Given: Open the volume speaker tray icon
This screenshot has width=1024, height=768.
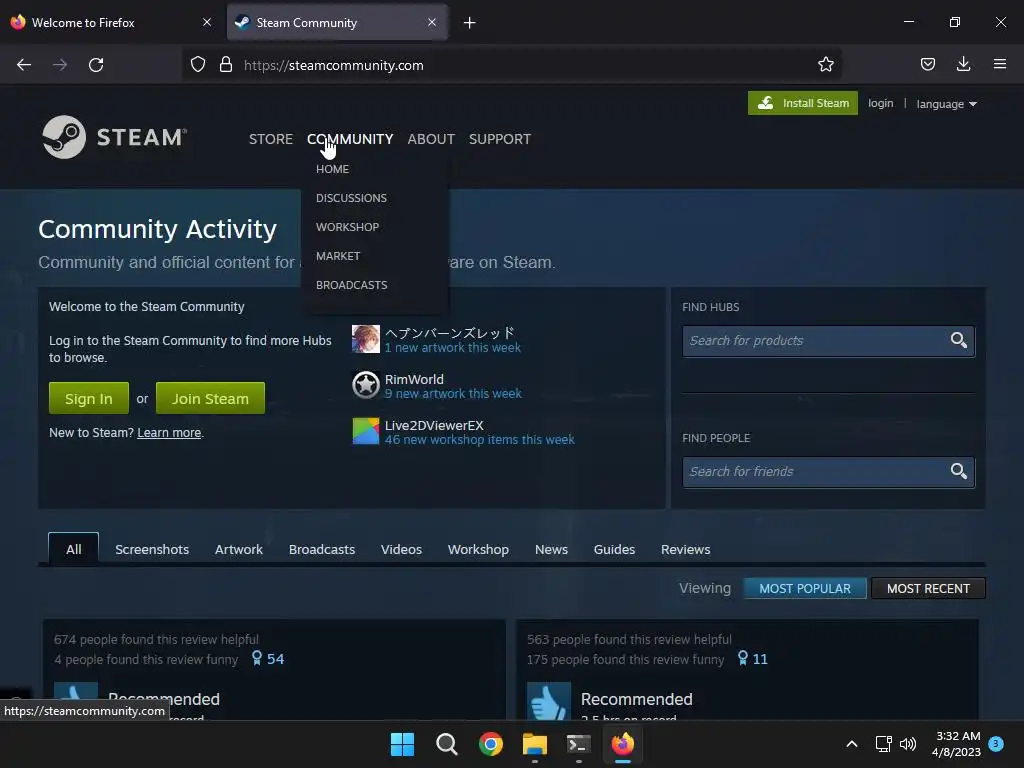Looking at the screenshot, I should (908, 744).
